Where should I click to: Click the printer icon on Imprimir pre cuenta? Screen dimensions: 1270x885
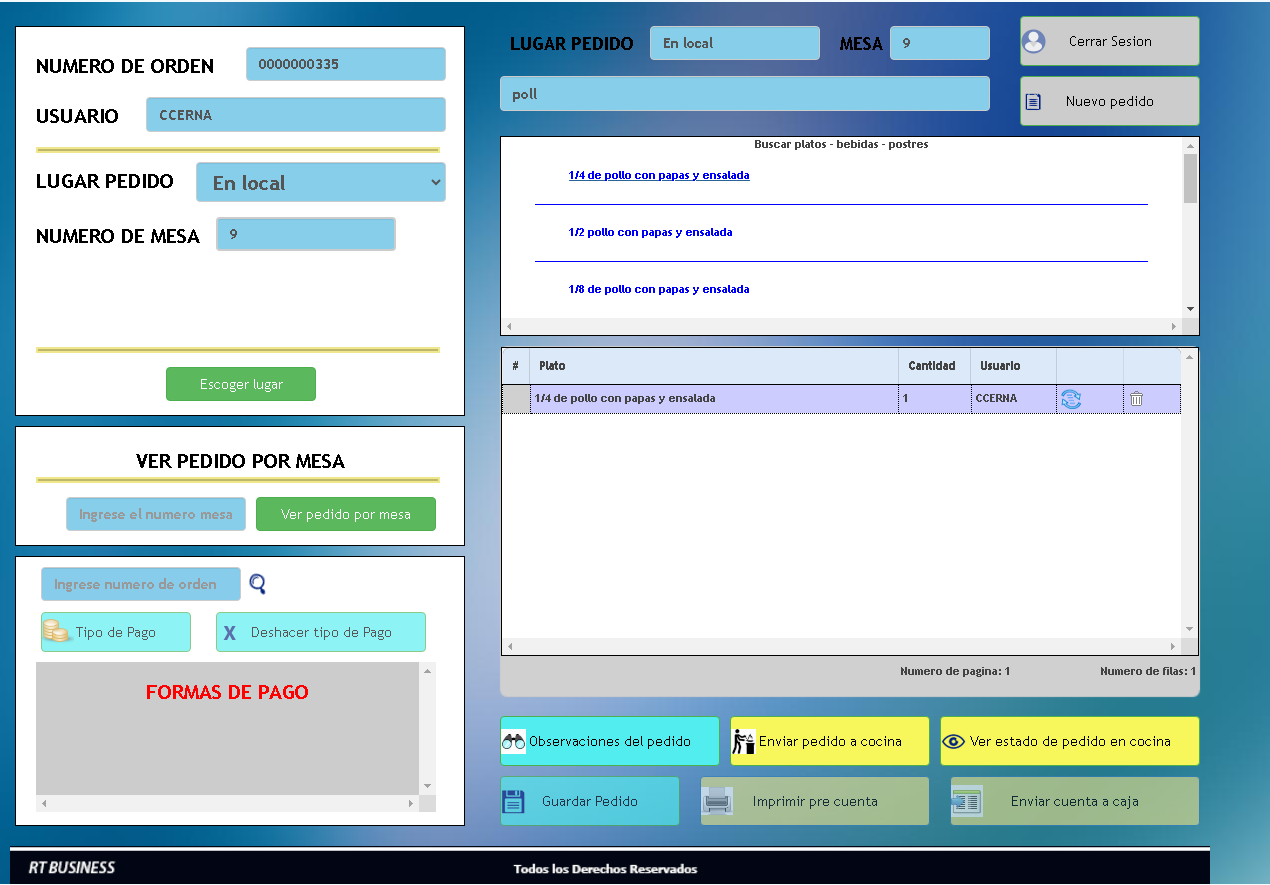click(718, 802)
